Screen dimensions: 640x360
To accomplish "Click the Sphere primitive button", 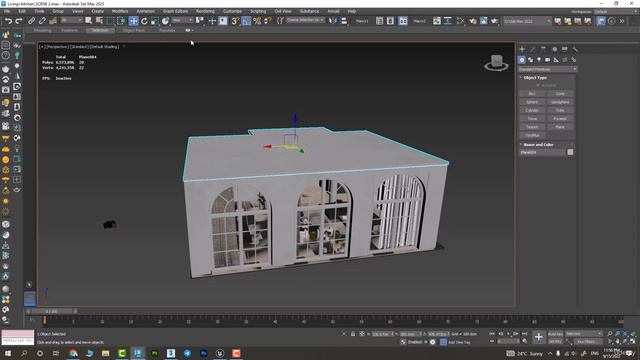I will (532, 102).
